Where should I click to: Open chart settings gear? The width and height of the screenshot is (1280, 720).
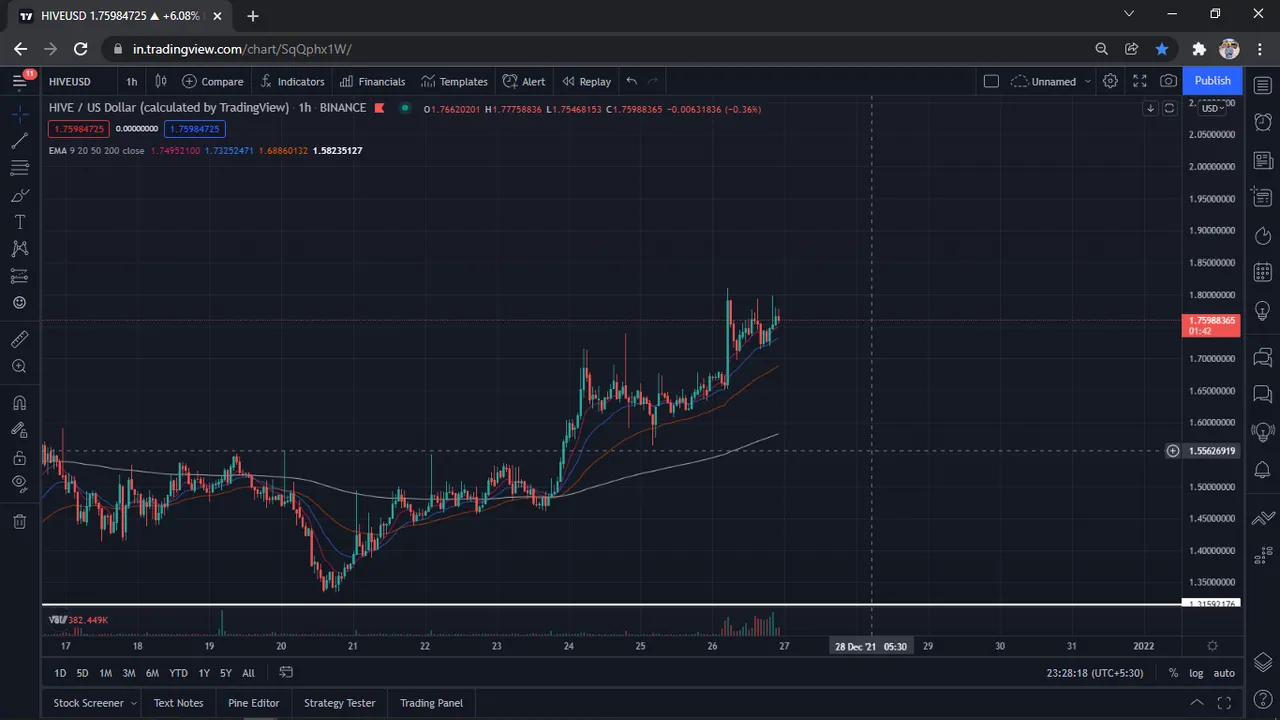pos(1110,82)
